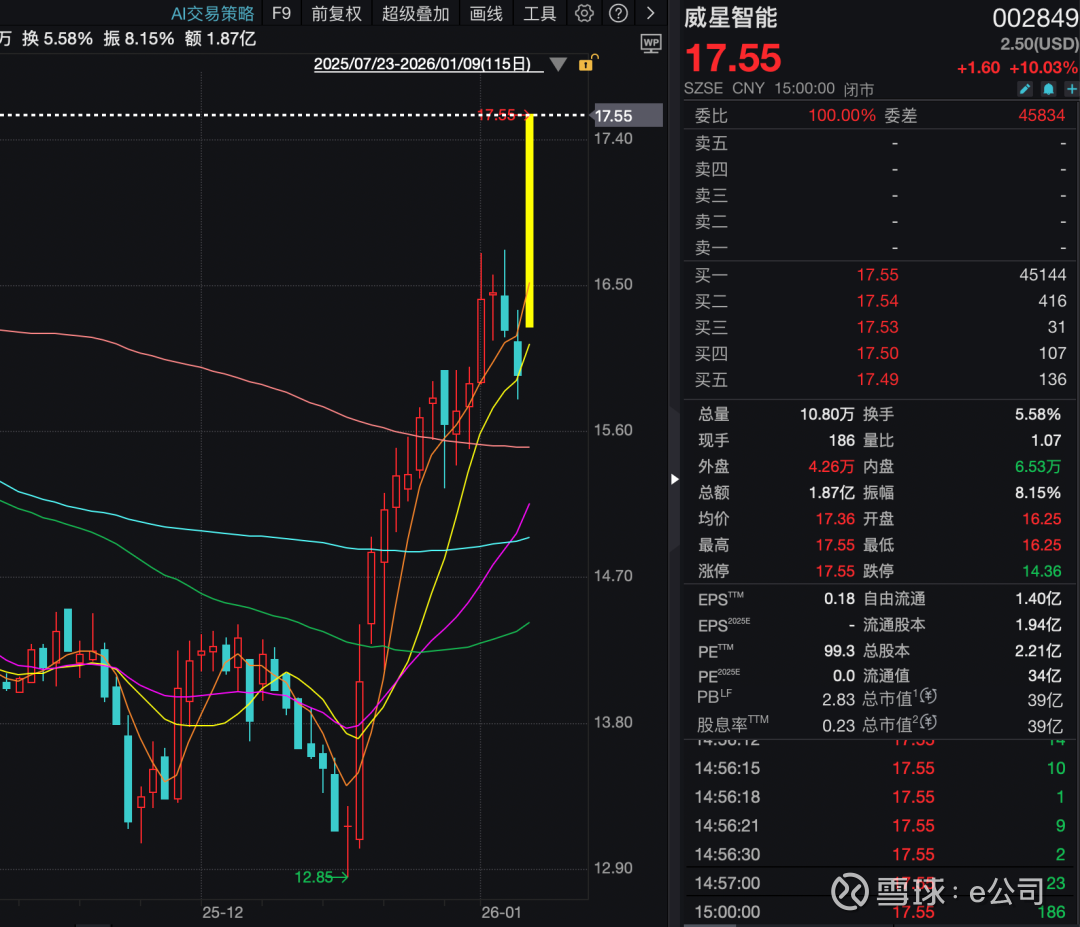This screenshot has width=1080, height=927.
Task: Click the 25-12 date label on x-axis
Action: tap(222, 913)
